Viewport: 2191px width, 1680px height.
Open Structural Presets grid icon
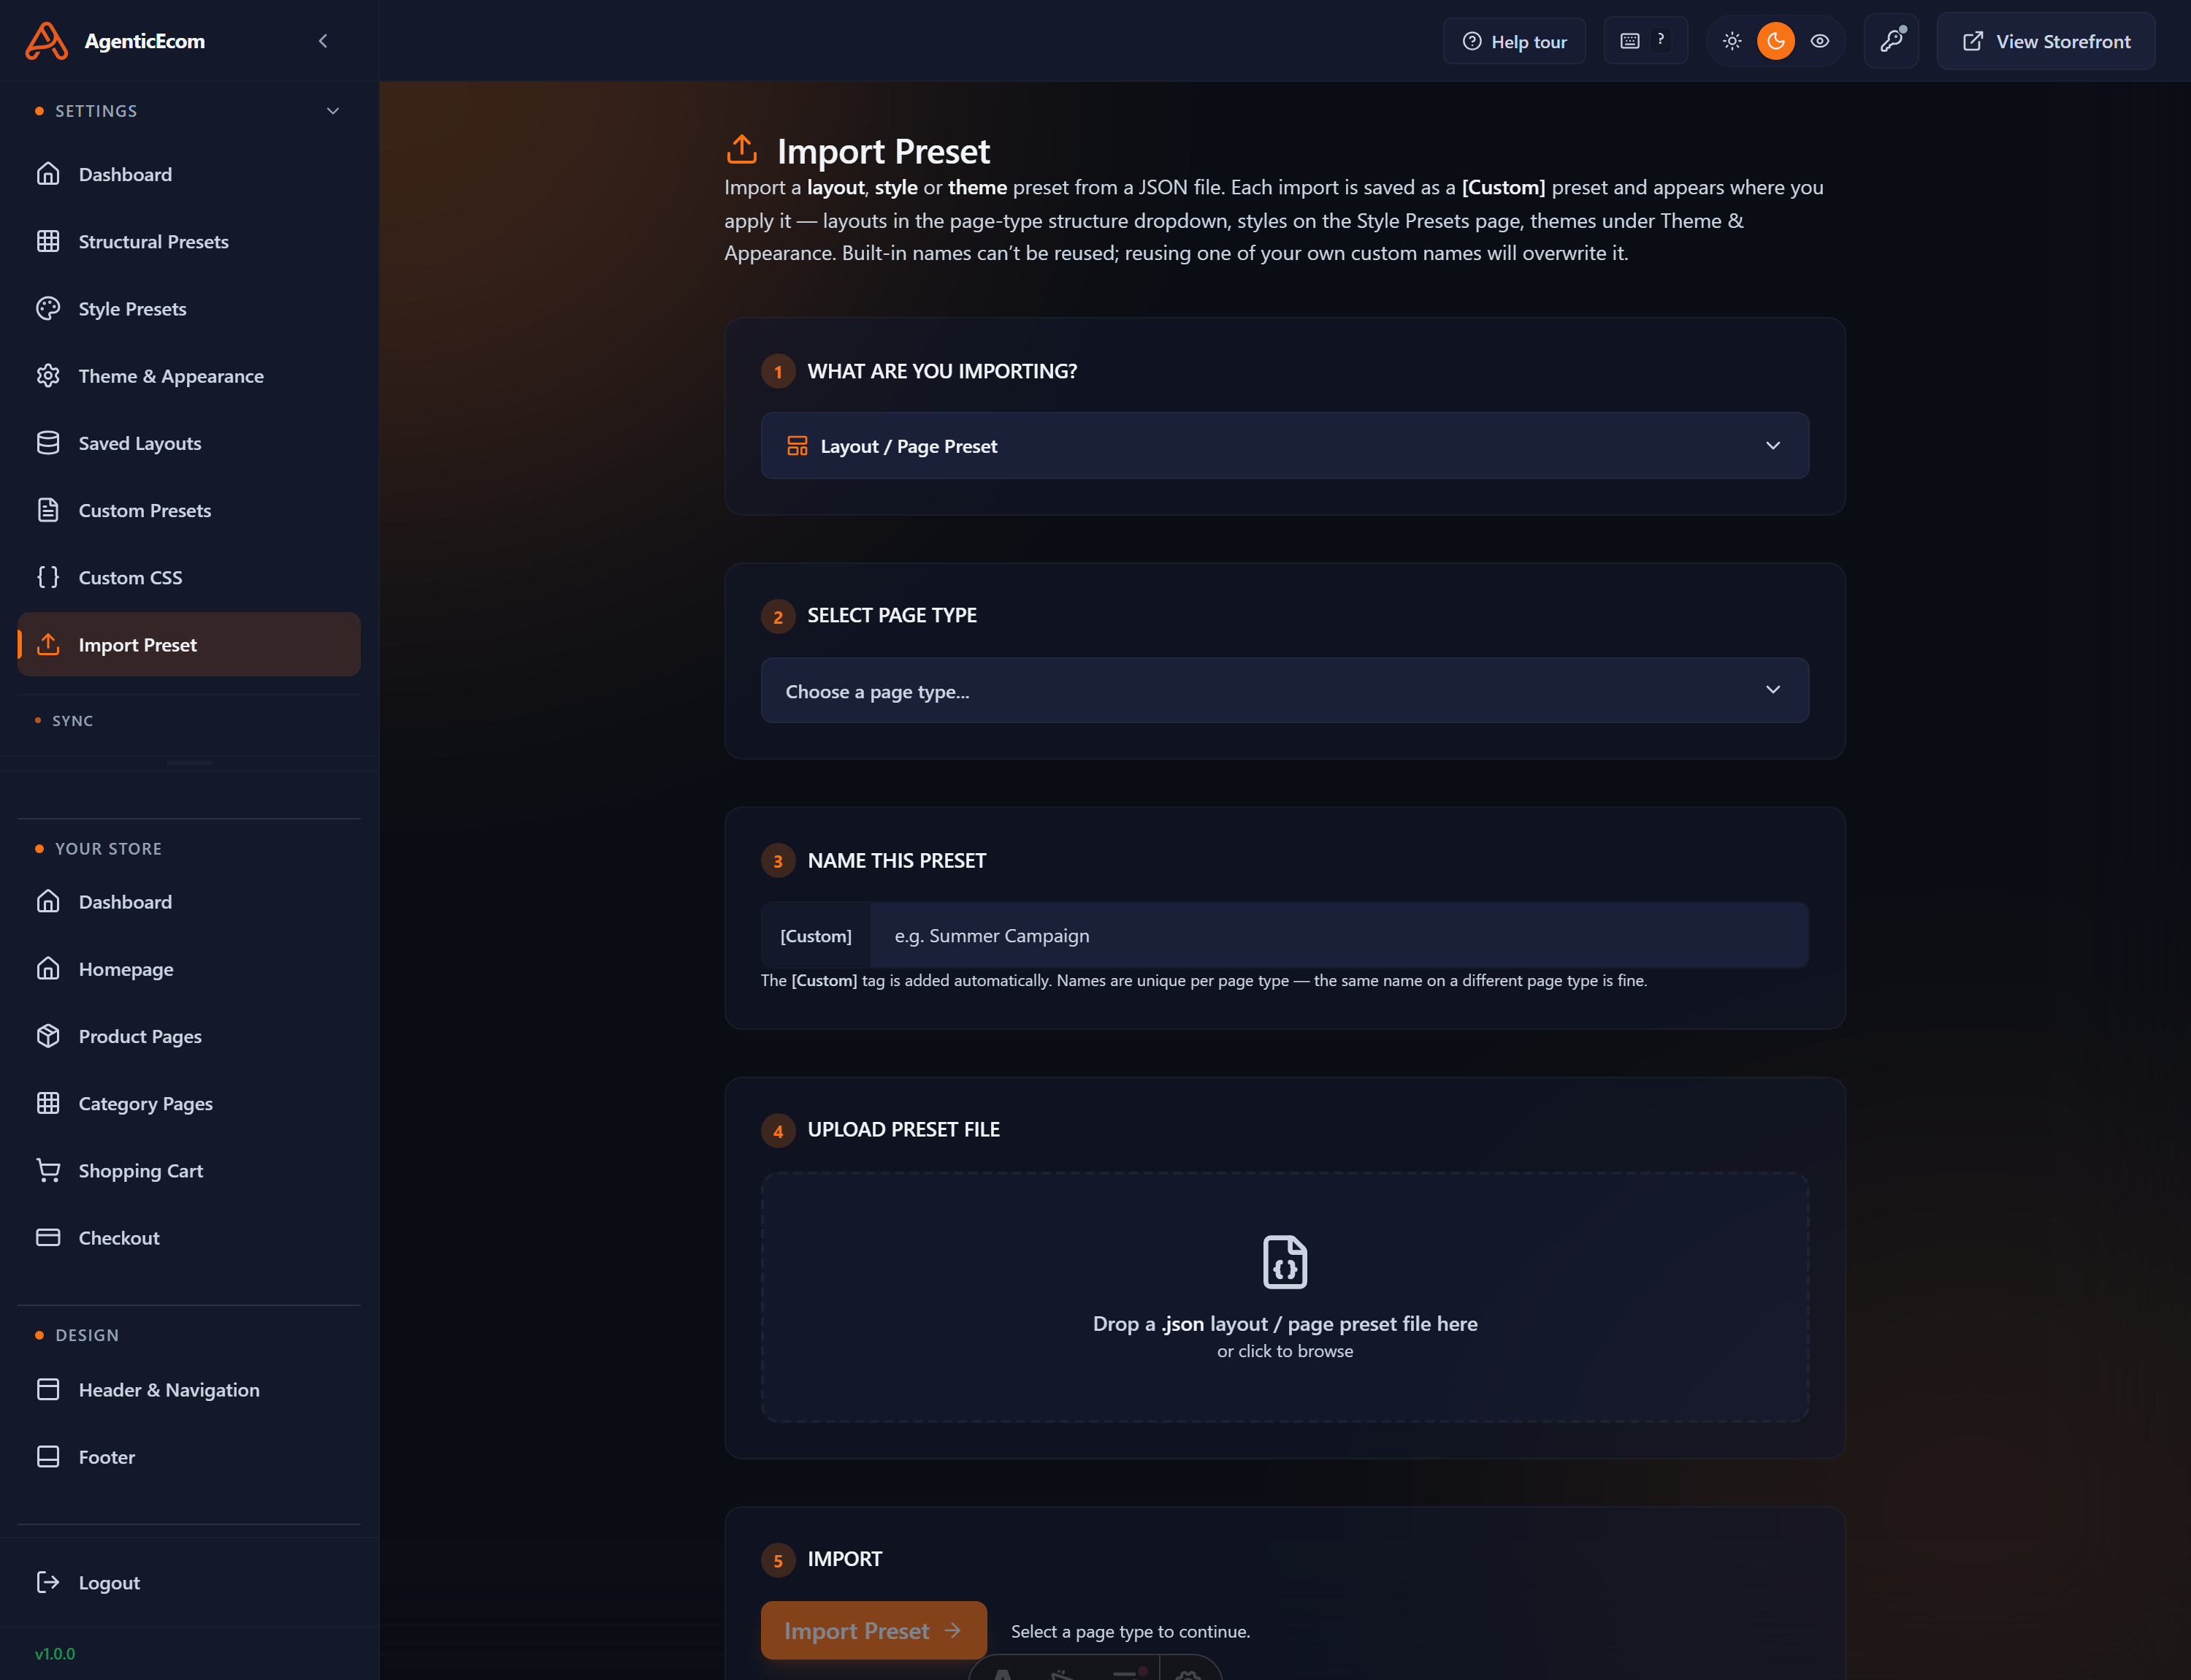[x=48, y=241]
